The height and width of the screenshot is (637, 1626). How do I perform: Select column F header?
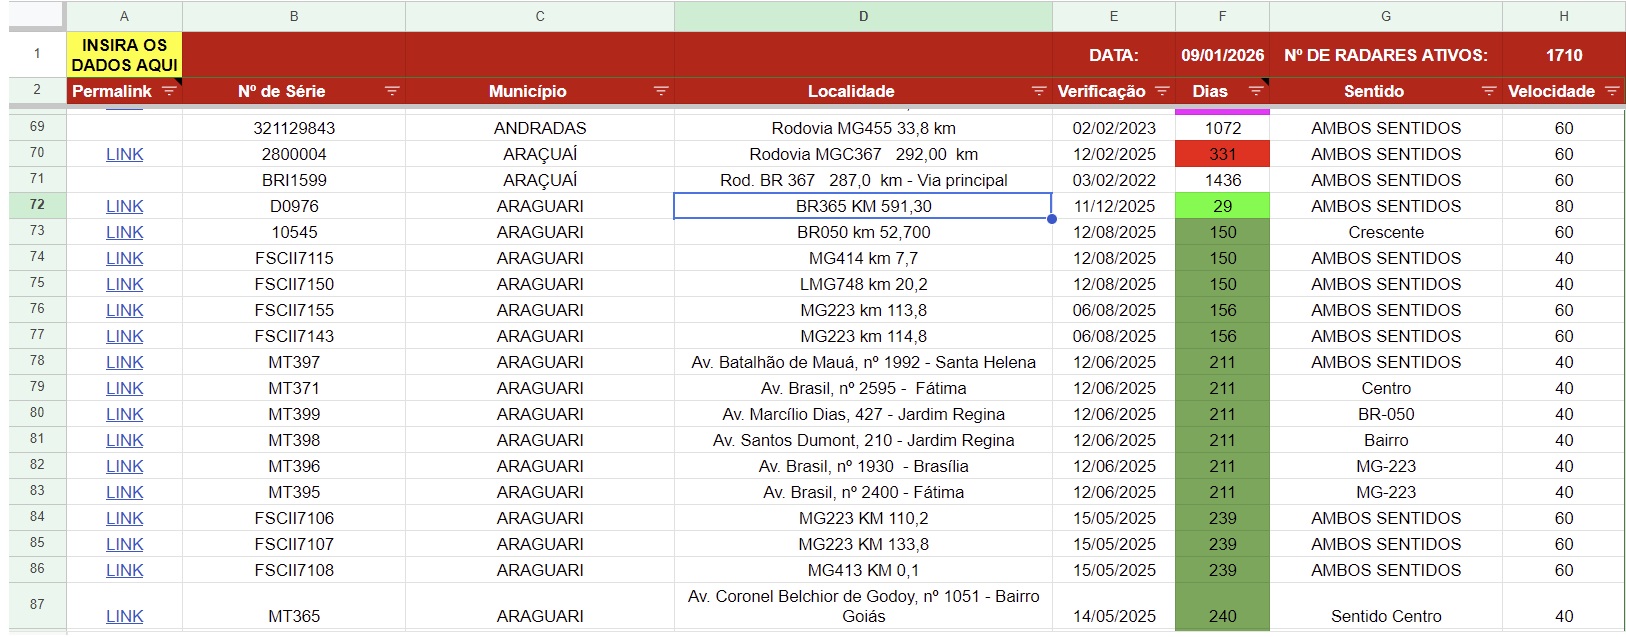point(1222,16)
